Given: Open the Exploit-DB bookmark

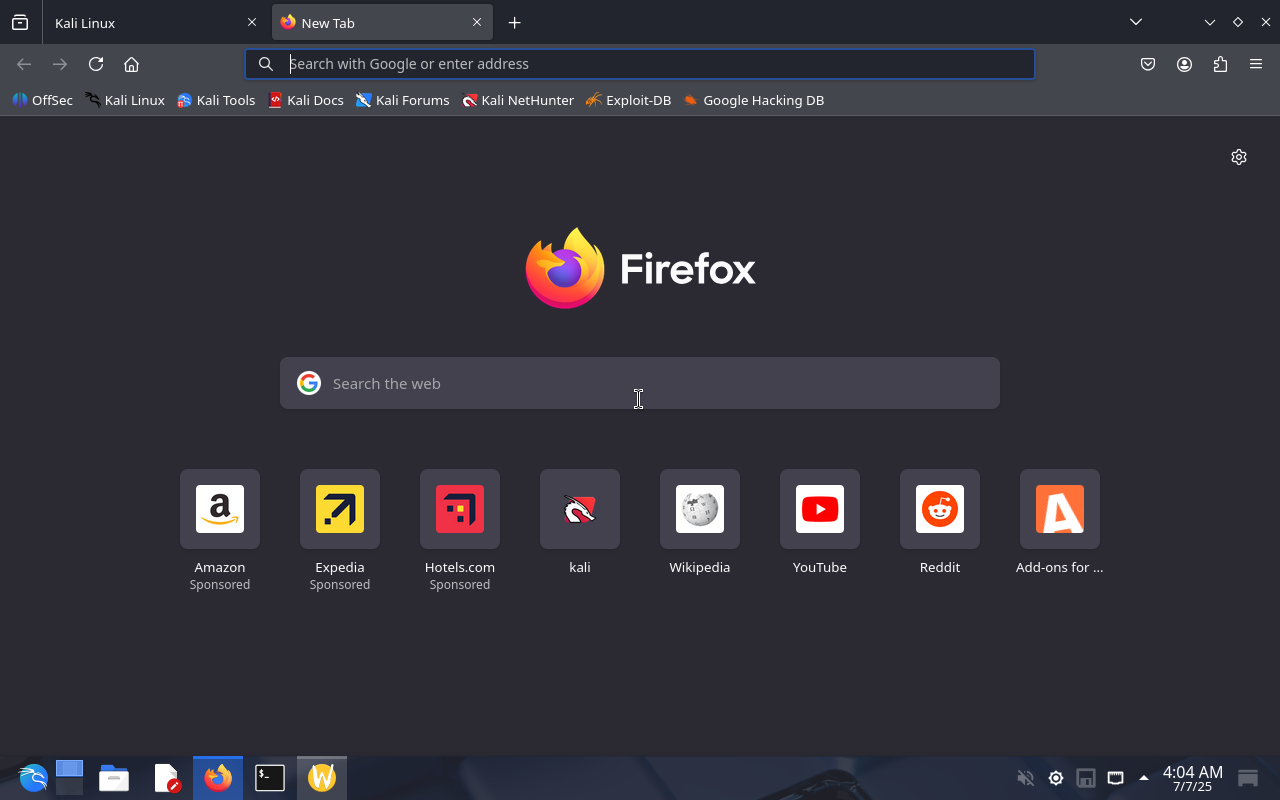Looking at the screenshot, I should (629, 100).
